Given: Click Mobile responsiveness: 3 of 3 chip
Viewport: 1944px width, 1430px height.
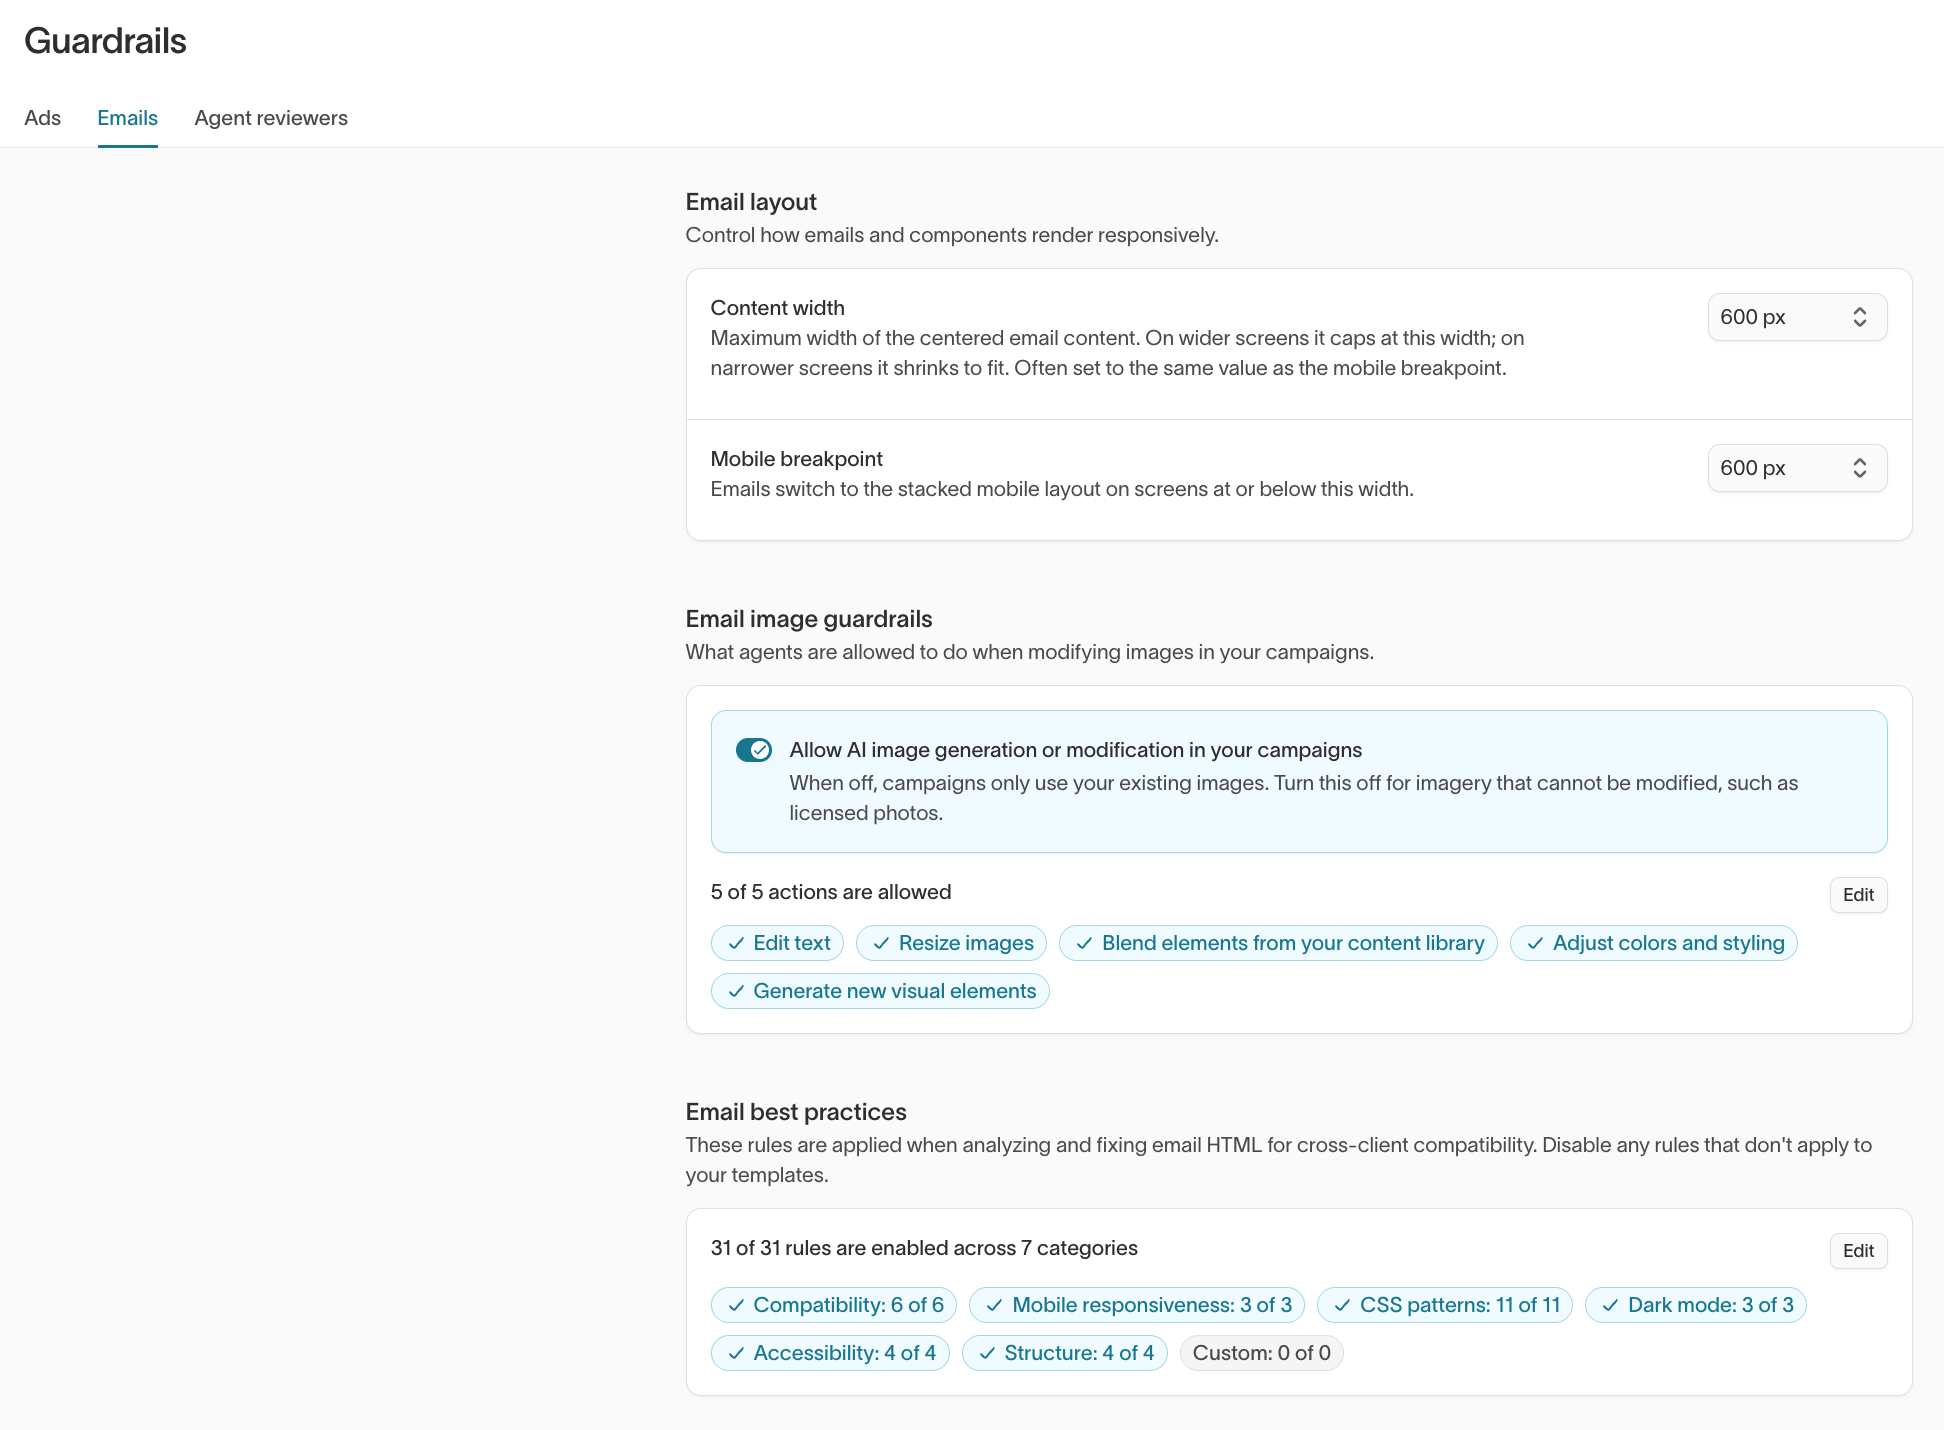Looking at the screenshot, I should tap(1137, 1305).
